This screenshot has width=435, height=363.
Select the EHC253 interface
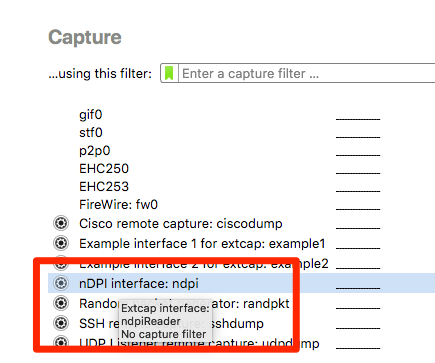tap(104, 187)
